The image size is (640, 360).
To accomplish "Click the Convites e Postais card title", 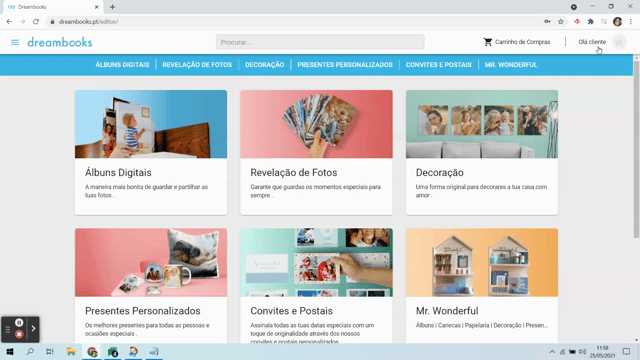I will click(x=291, y=311).
